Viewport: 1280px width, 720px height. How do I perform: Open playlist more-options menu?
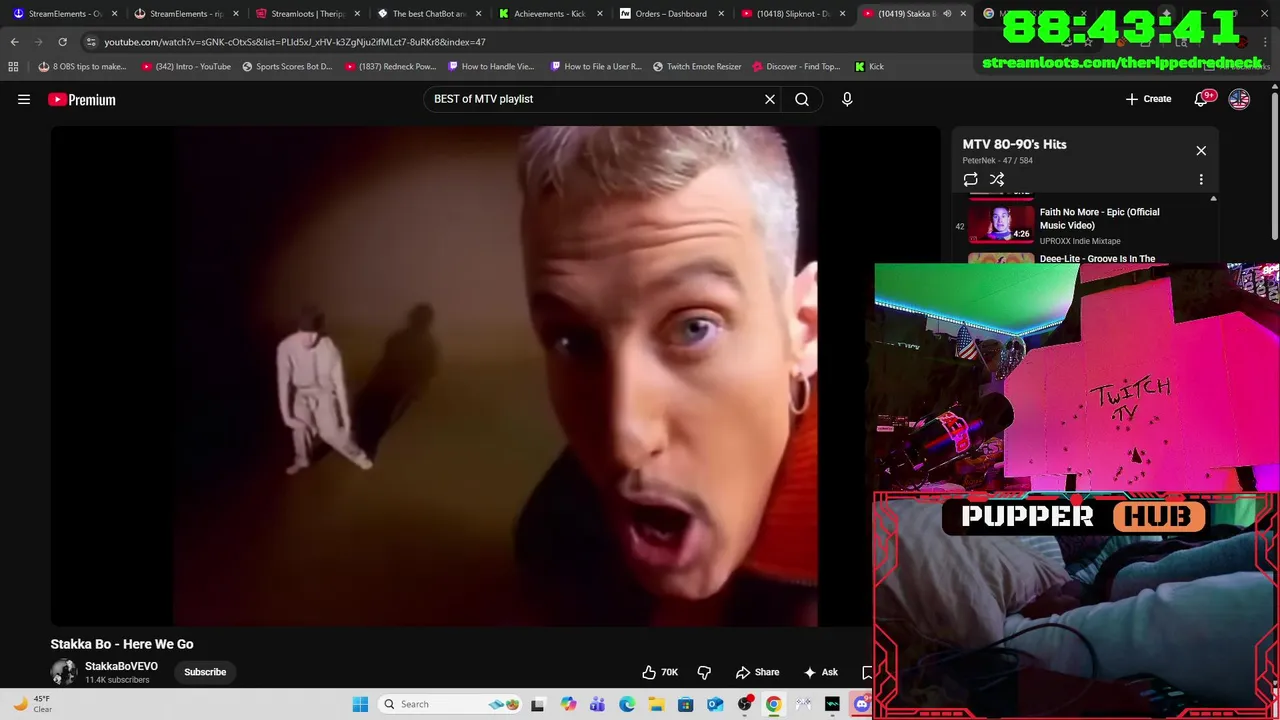pyautogui.click(x=1201, y=180)
